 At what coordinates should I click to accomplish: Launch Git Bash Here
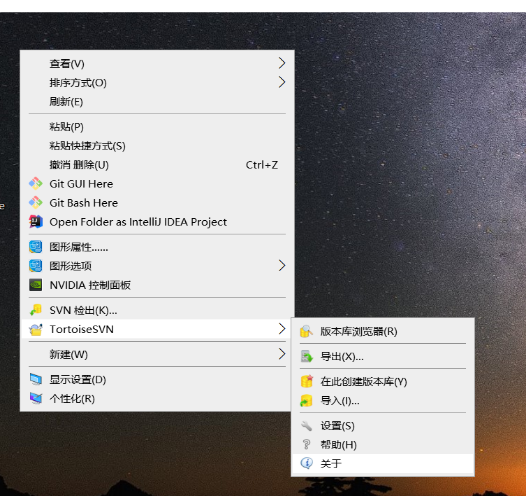coord(157,203)
